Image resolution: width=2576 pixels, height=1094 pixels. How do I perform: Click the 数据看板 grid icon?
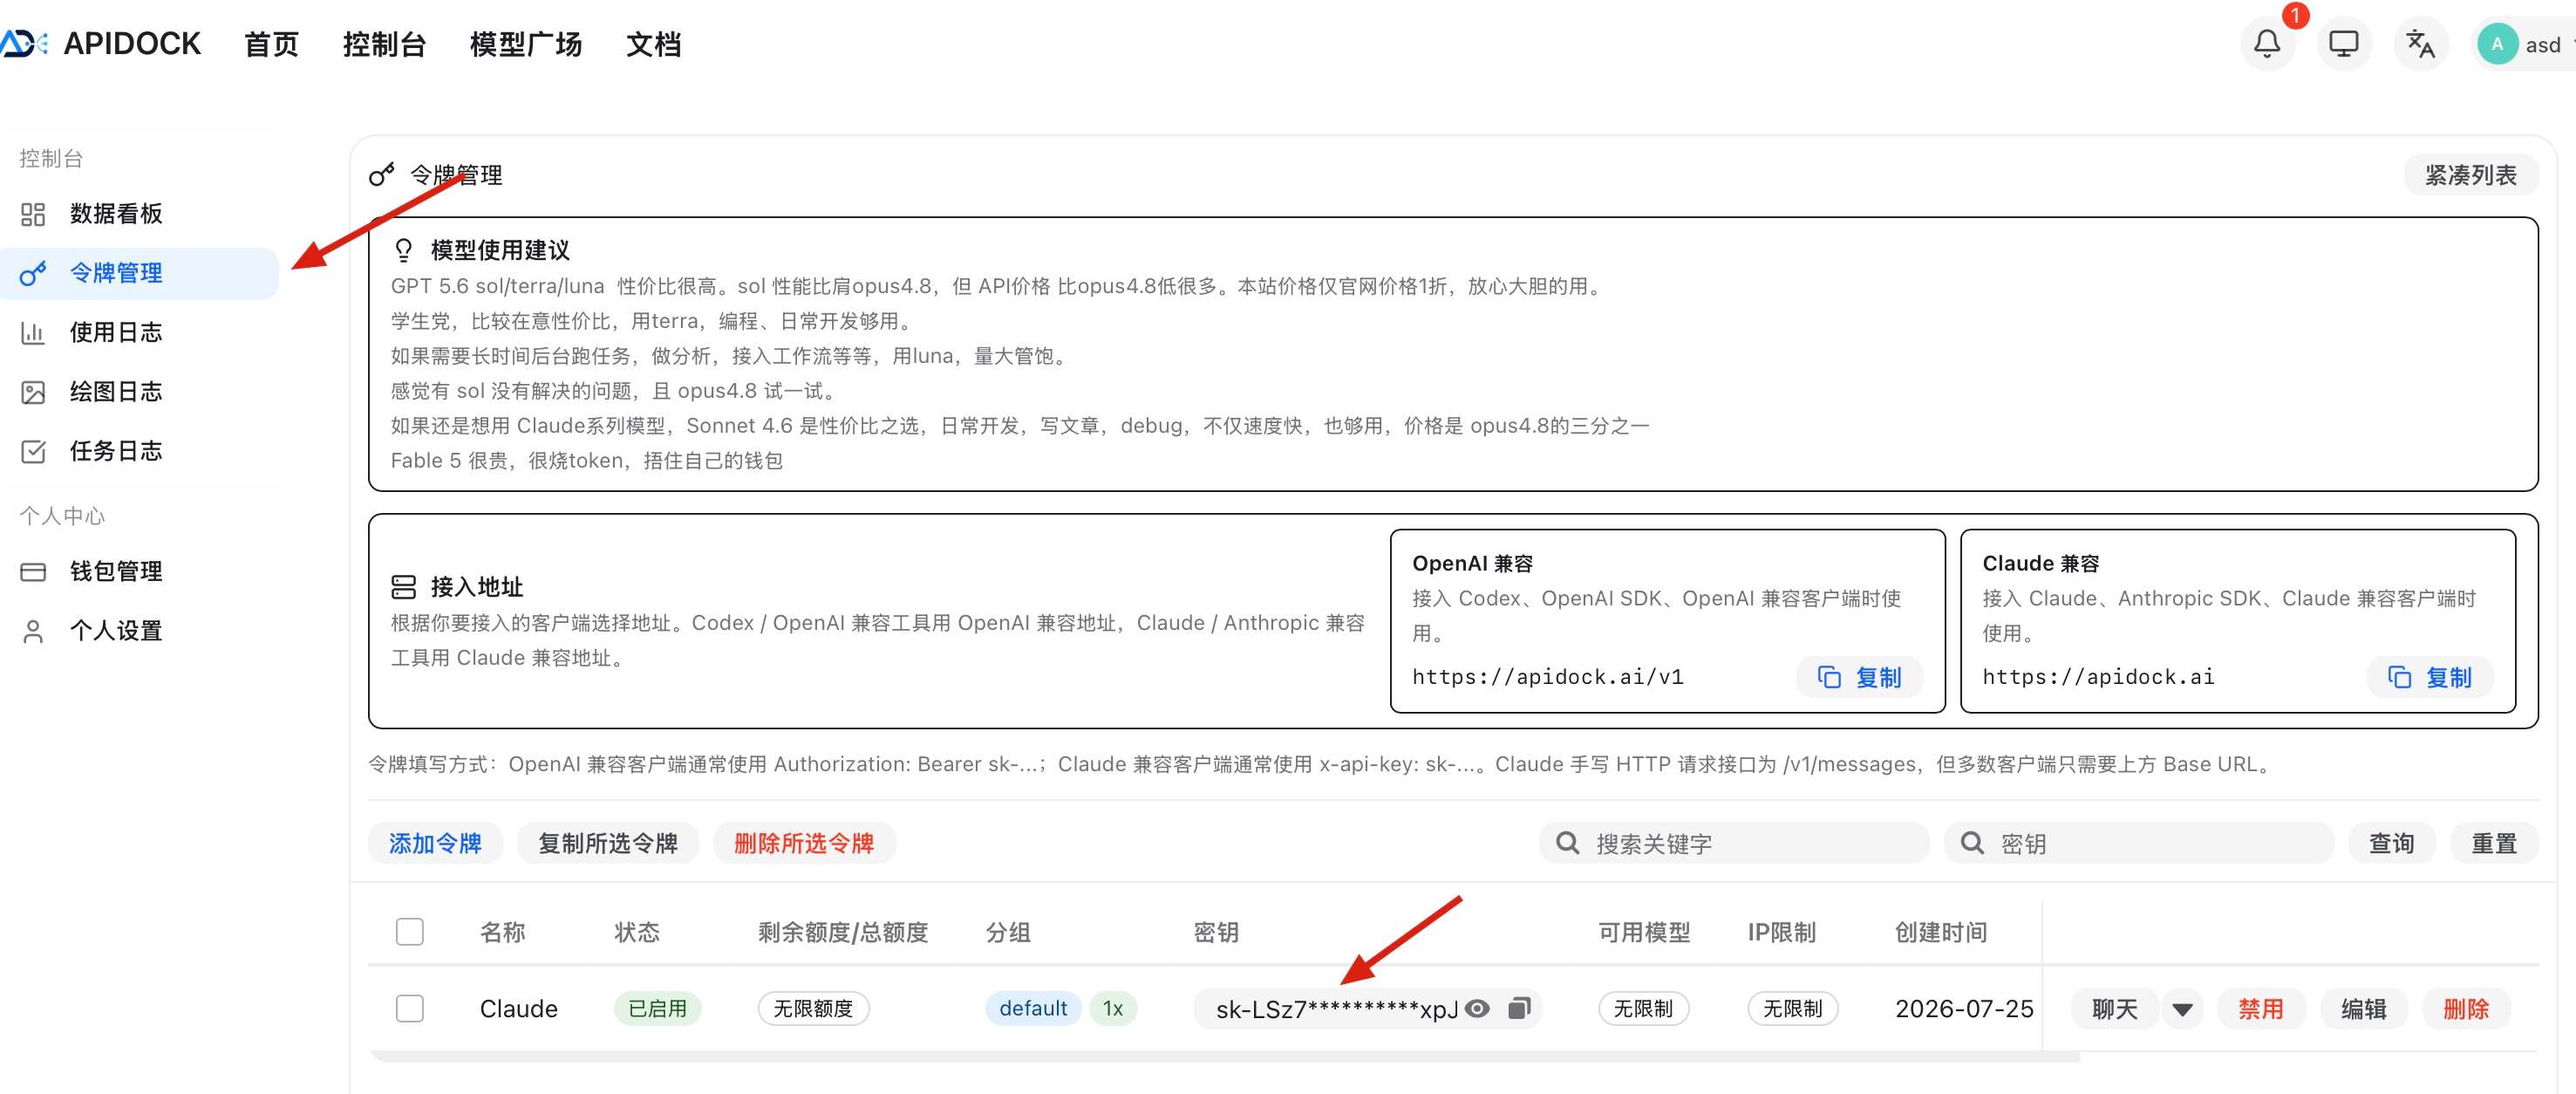33,214
